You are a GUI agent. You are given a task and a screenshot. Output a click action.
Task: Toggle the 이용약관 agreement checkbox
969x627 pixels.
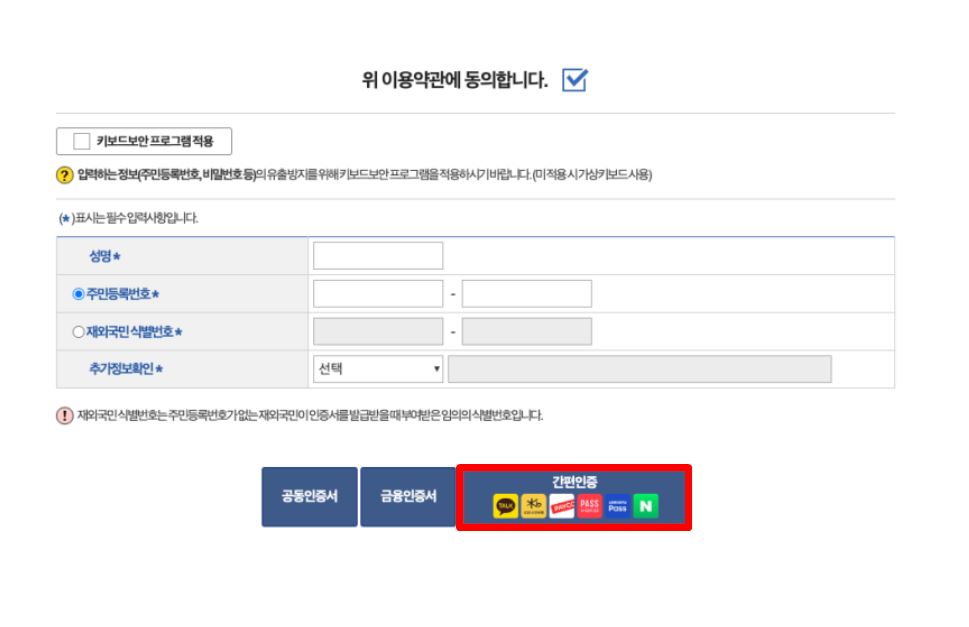click(574, 80)
